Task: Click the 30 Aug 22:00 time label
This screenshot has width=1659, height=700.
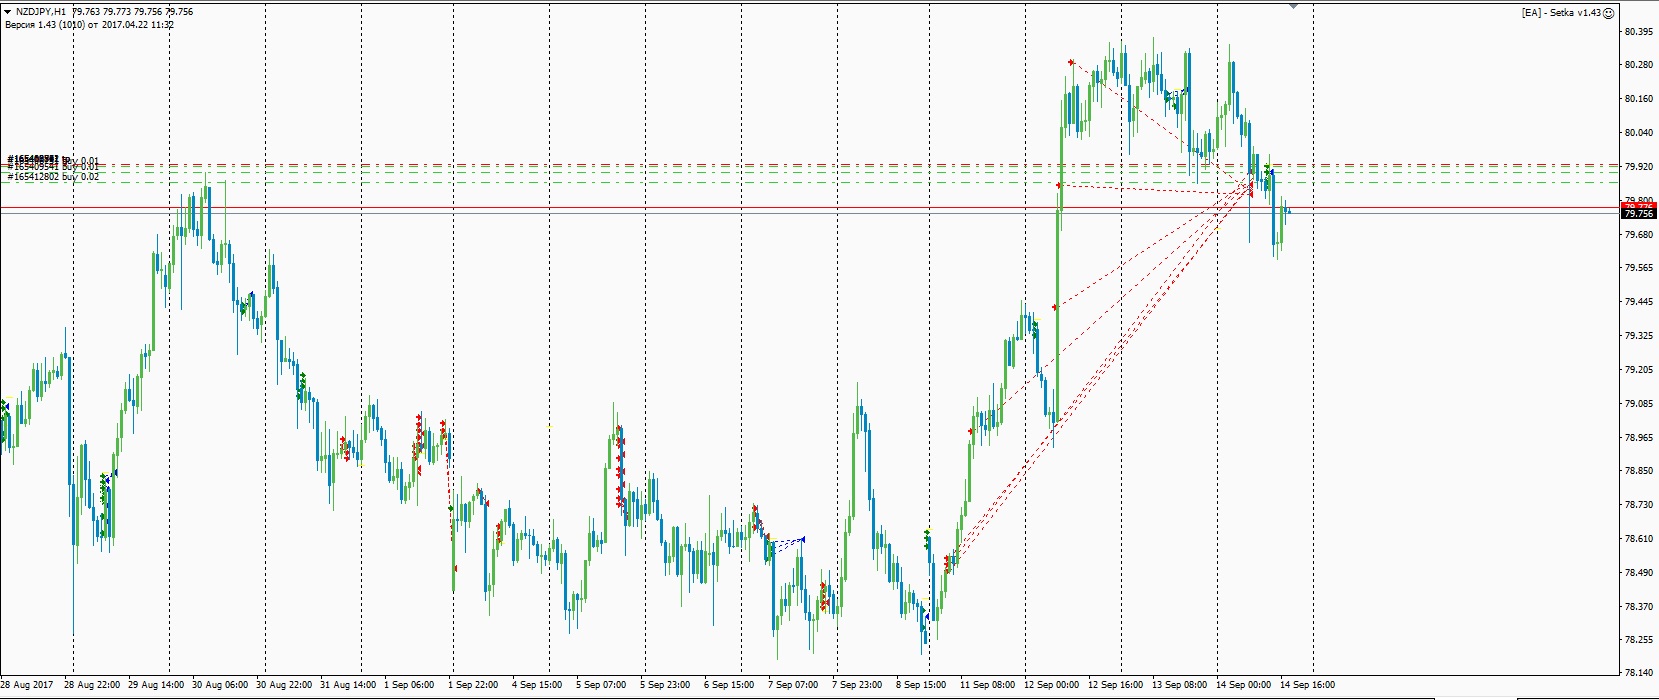Action: pos(285,685)
